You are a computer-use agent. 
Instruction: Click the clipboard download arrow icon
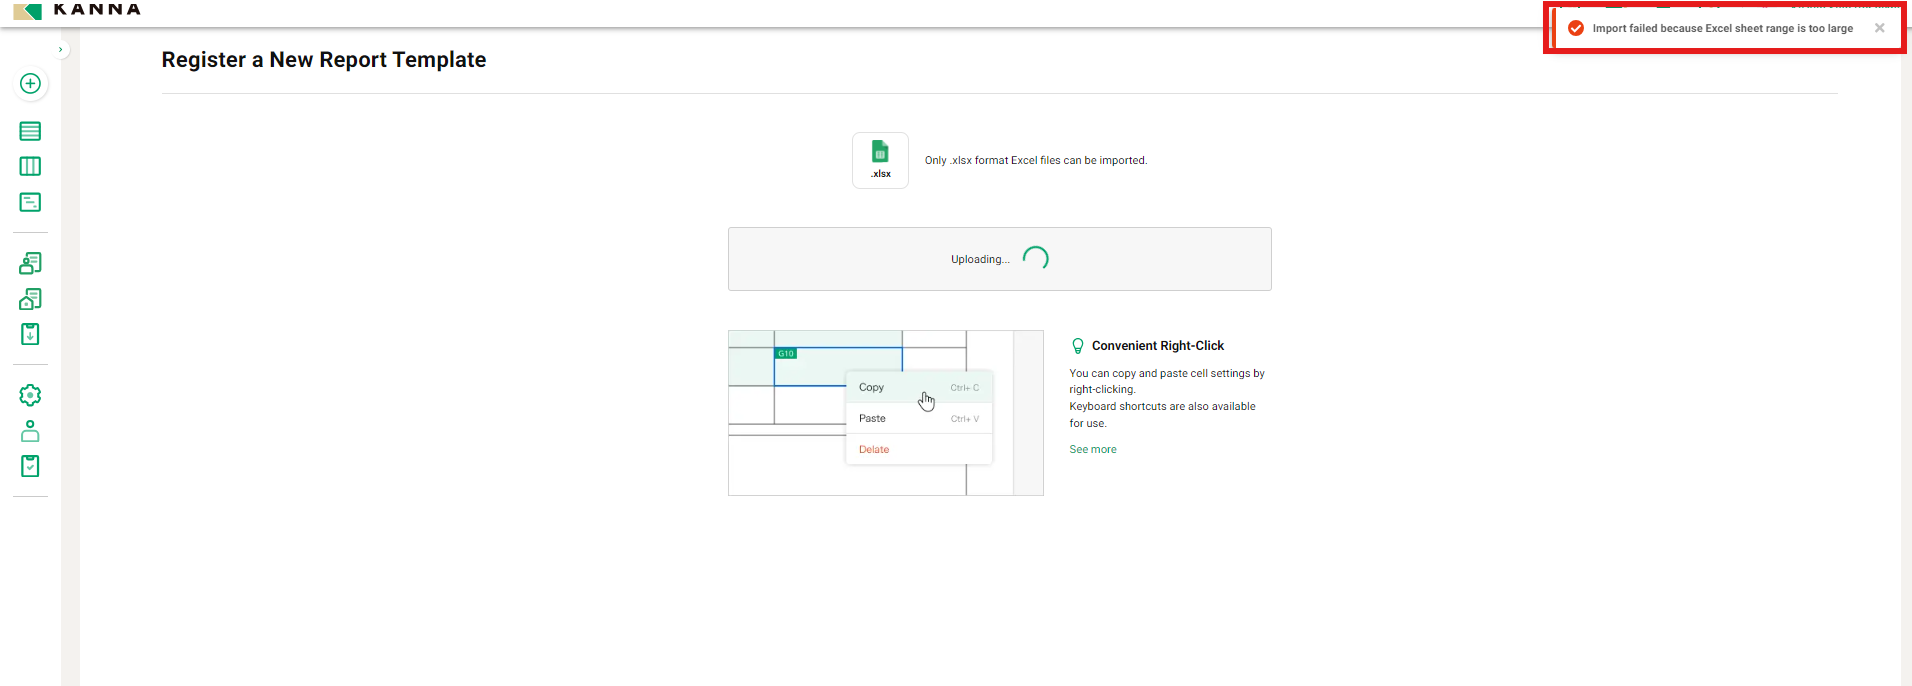click(x=30, y=334)
